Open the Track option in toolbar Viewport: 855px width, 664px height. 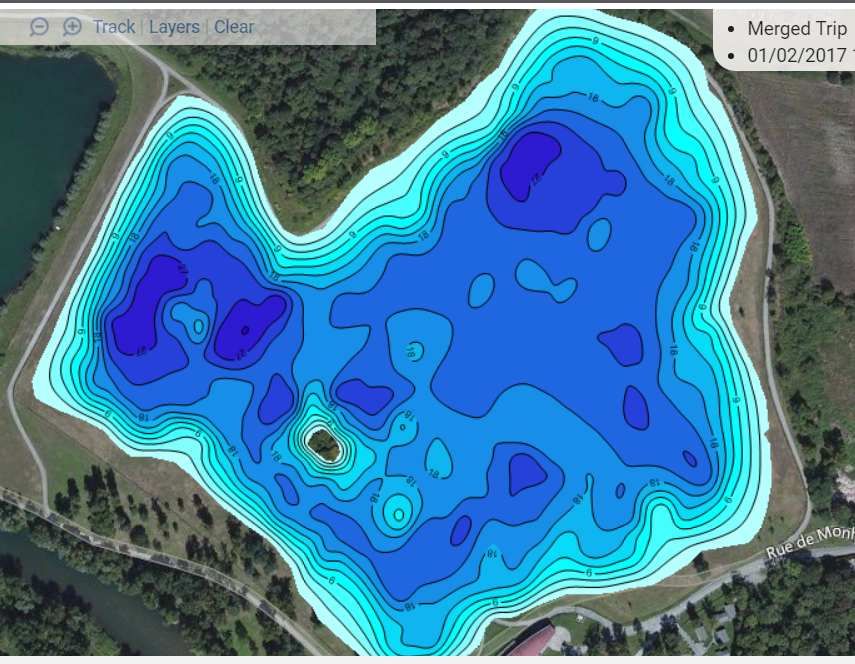pyautogui.click(x=113, y=27)
